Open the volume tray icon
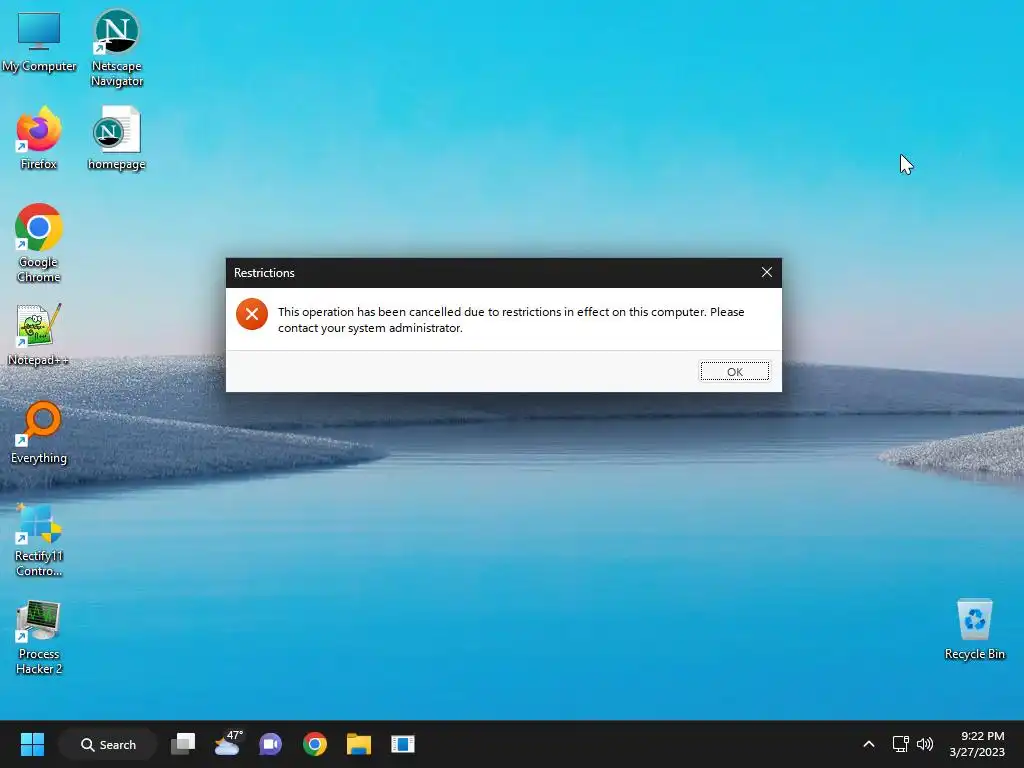 (925, 744)
